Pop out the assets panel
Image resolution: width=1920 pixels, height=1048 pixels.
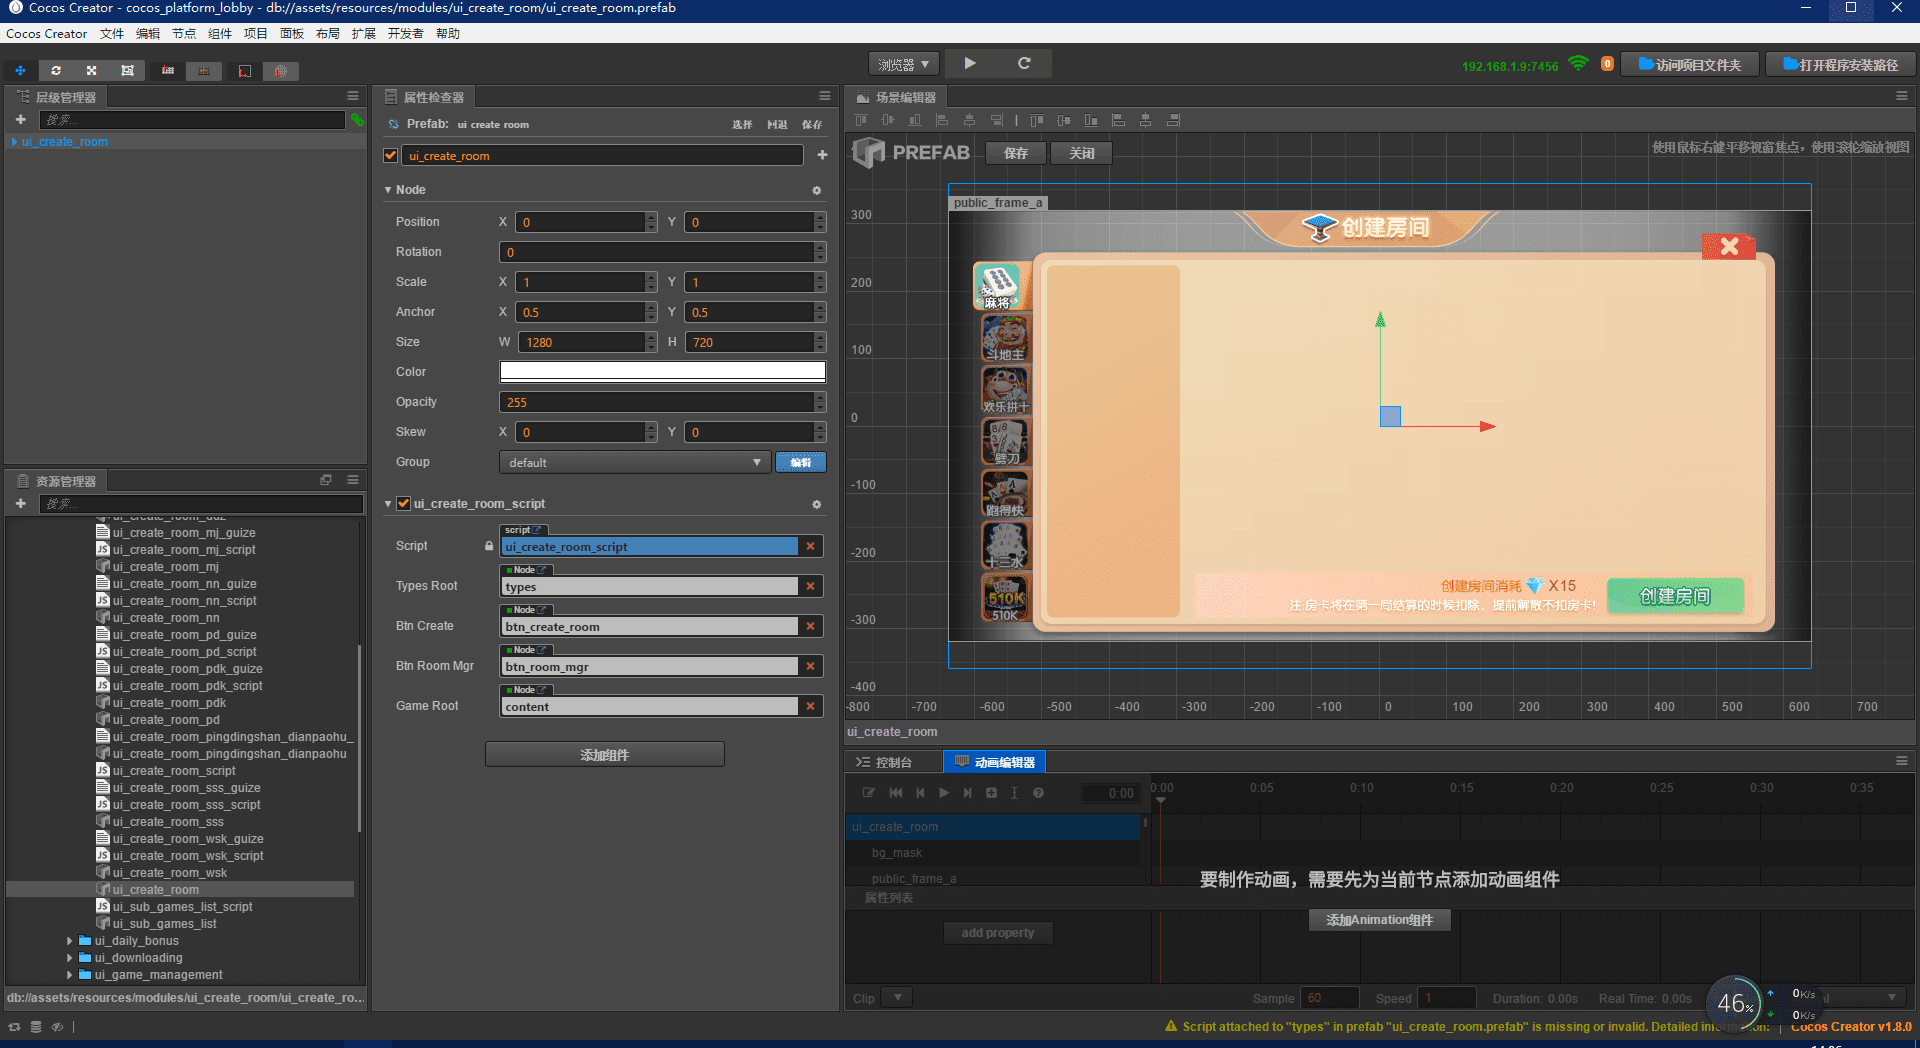pos(326,480)
